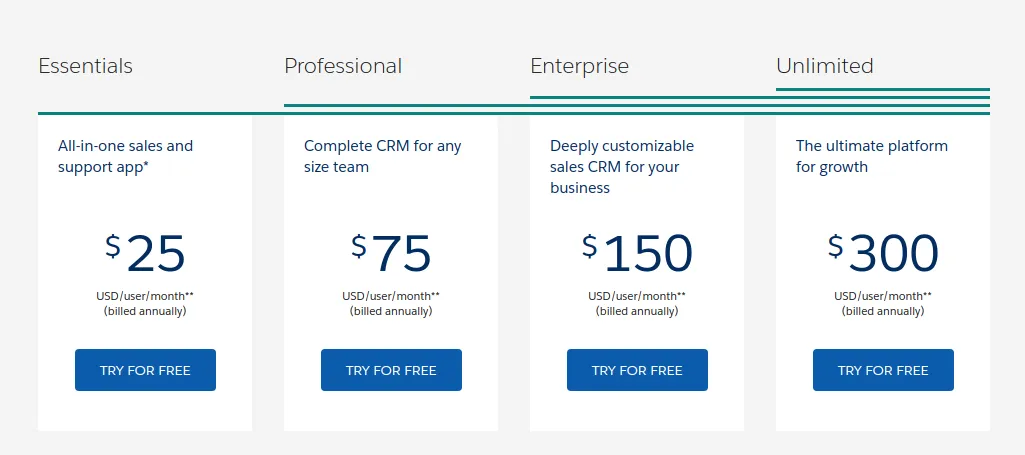1025x455 pixels.
Task: Click "billed annually" text under Unlimited price
Action: point(883,311)
